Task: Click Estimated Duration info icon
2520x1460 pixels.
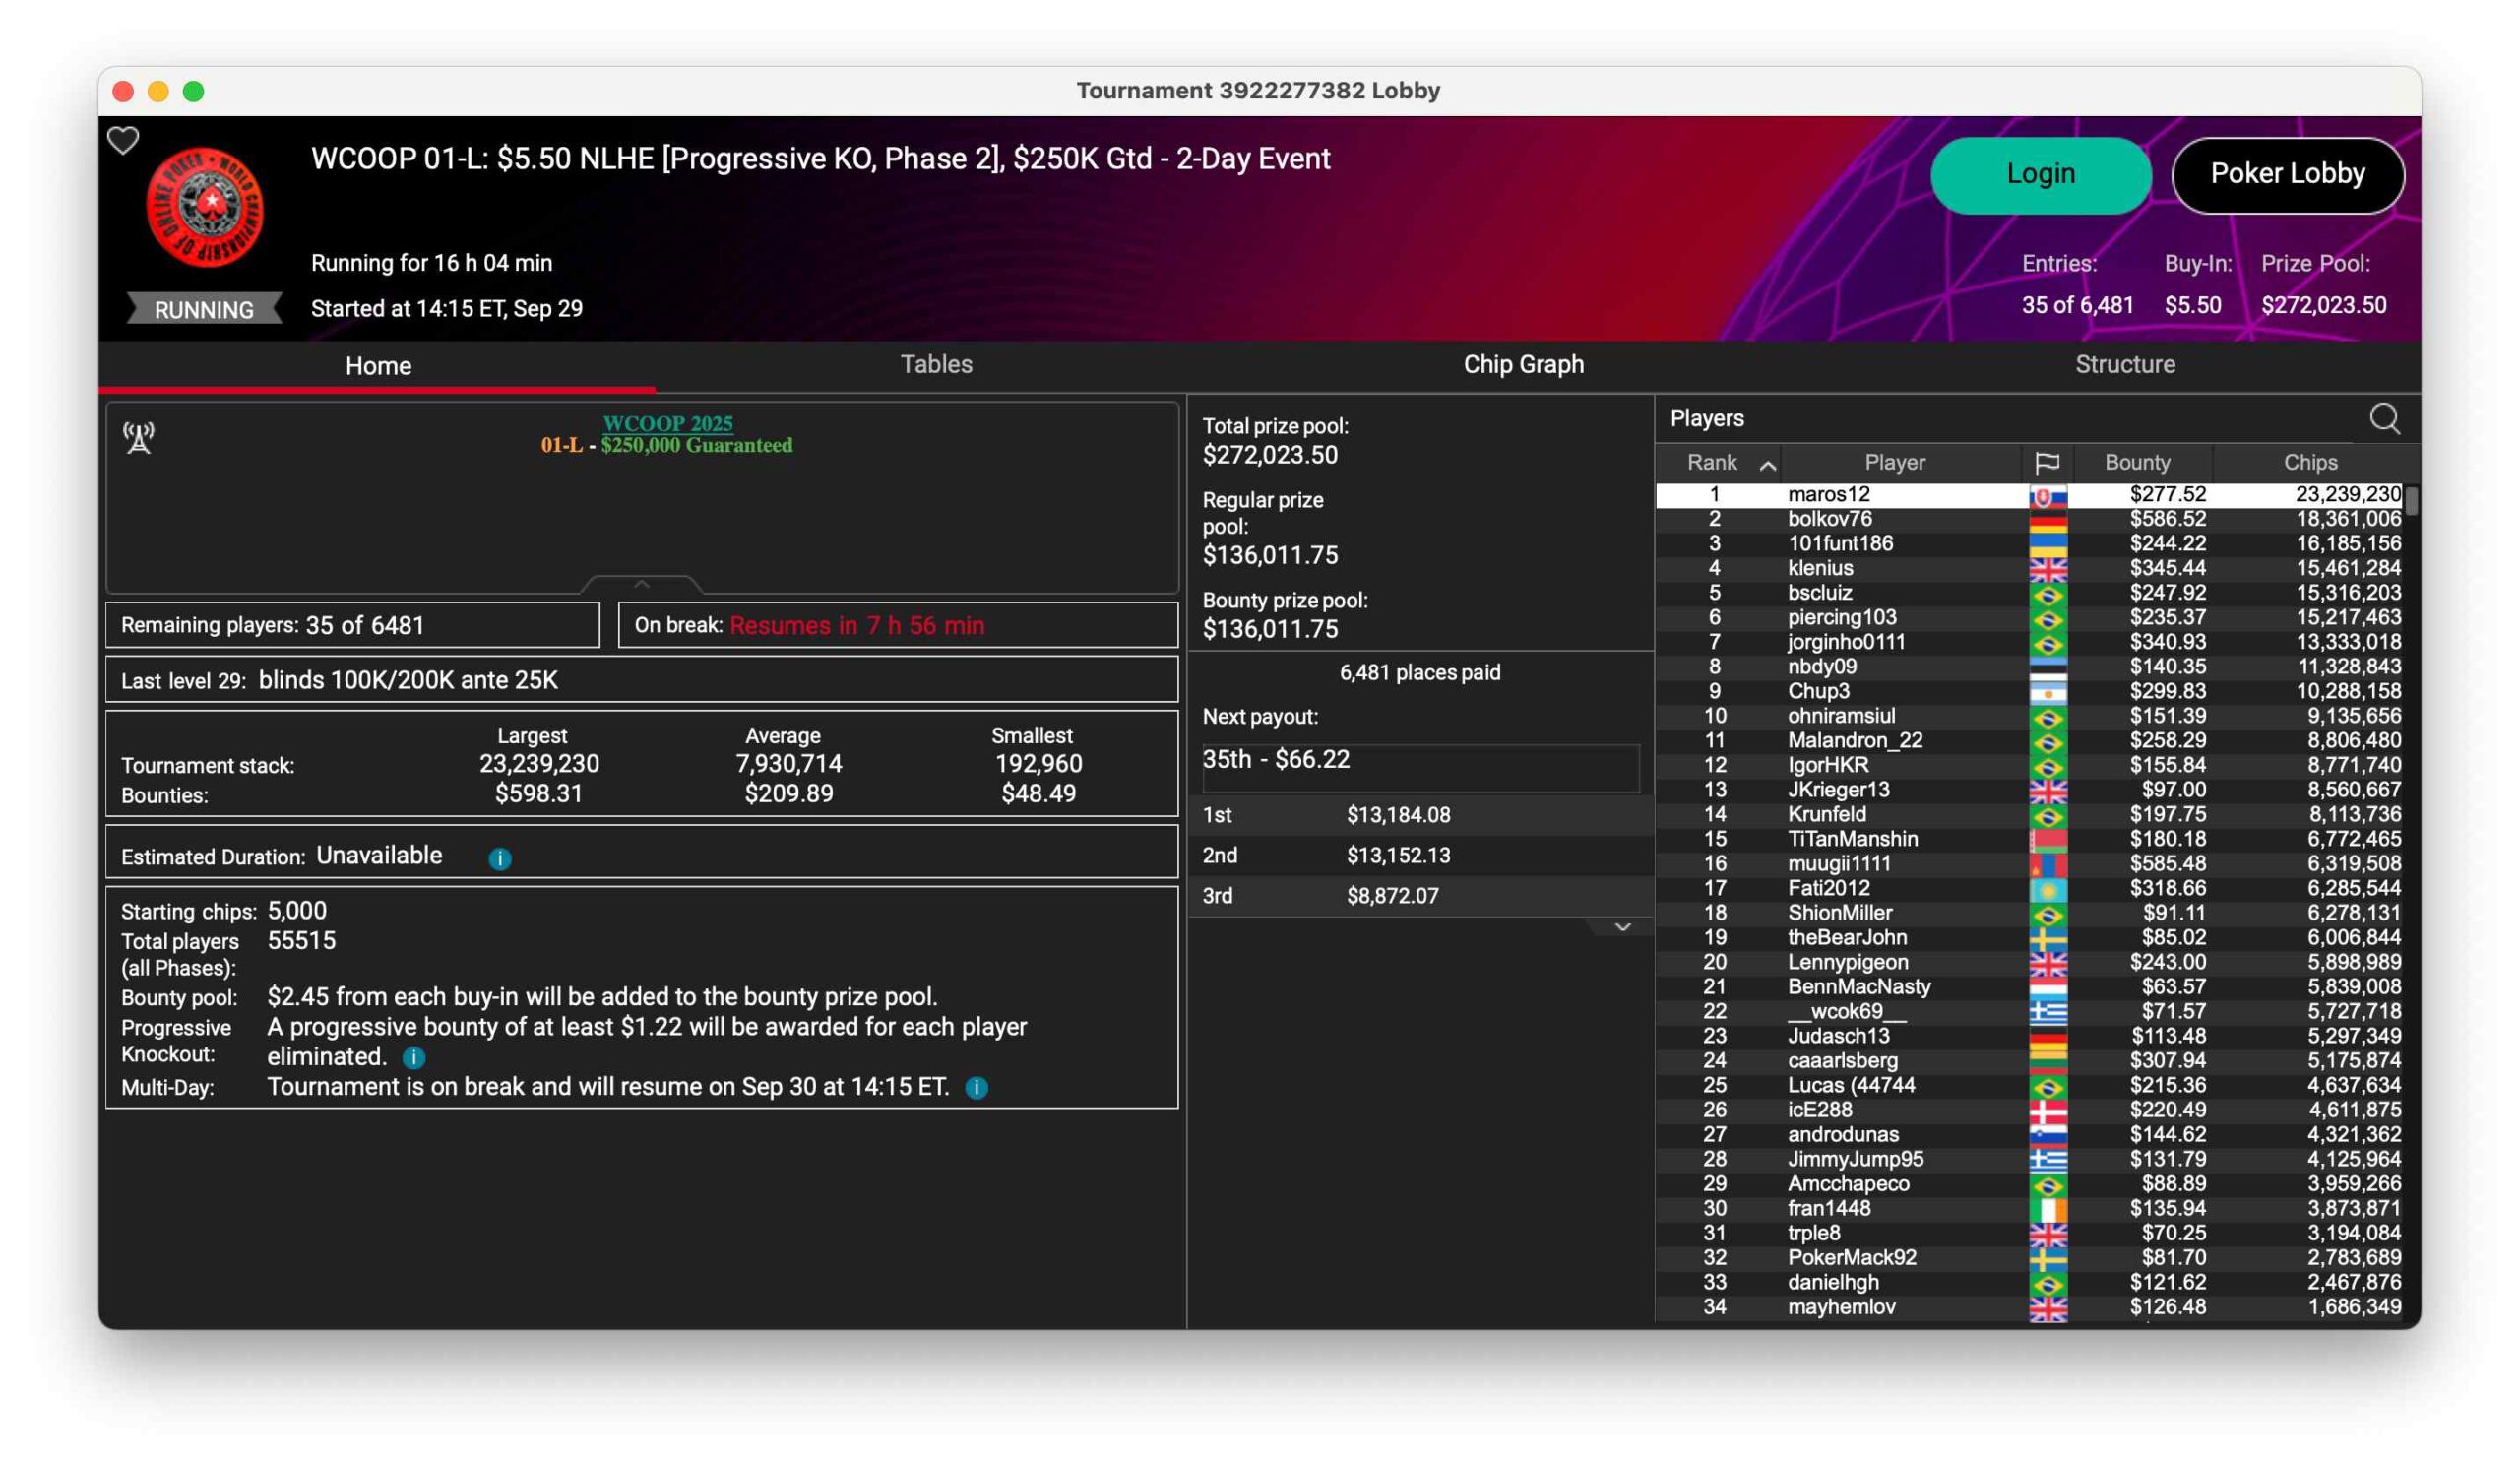Action: coord(500,858)
